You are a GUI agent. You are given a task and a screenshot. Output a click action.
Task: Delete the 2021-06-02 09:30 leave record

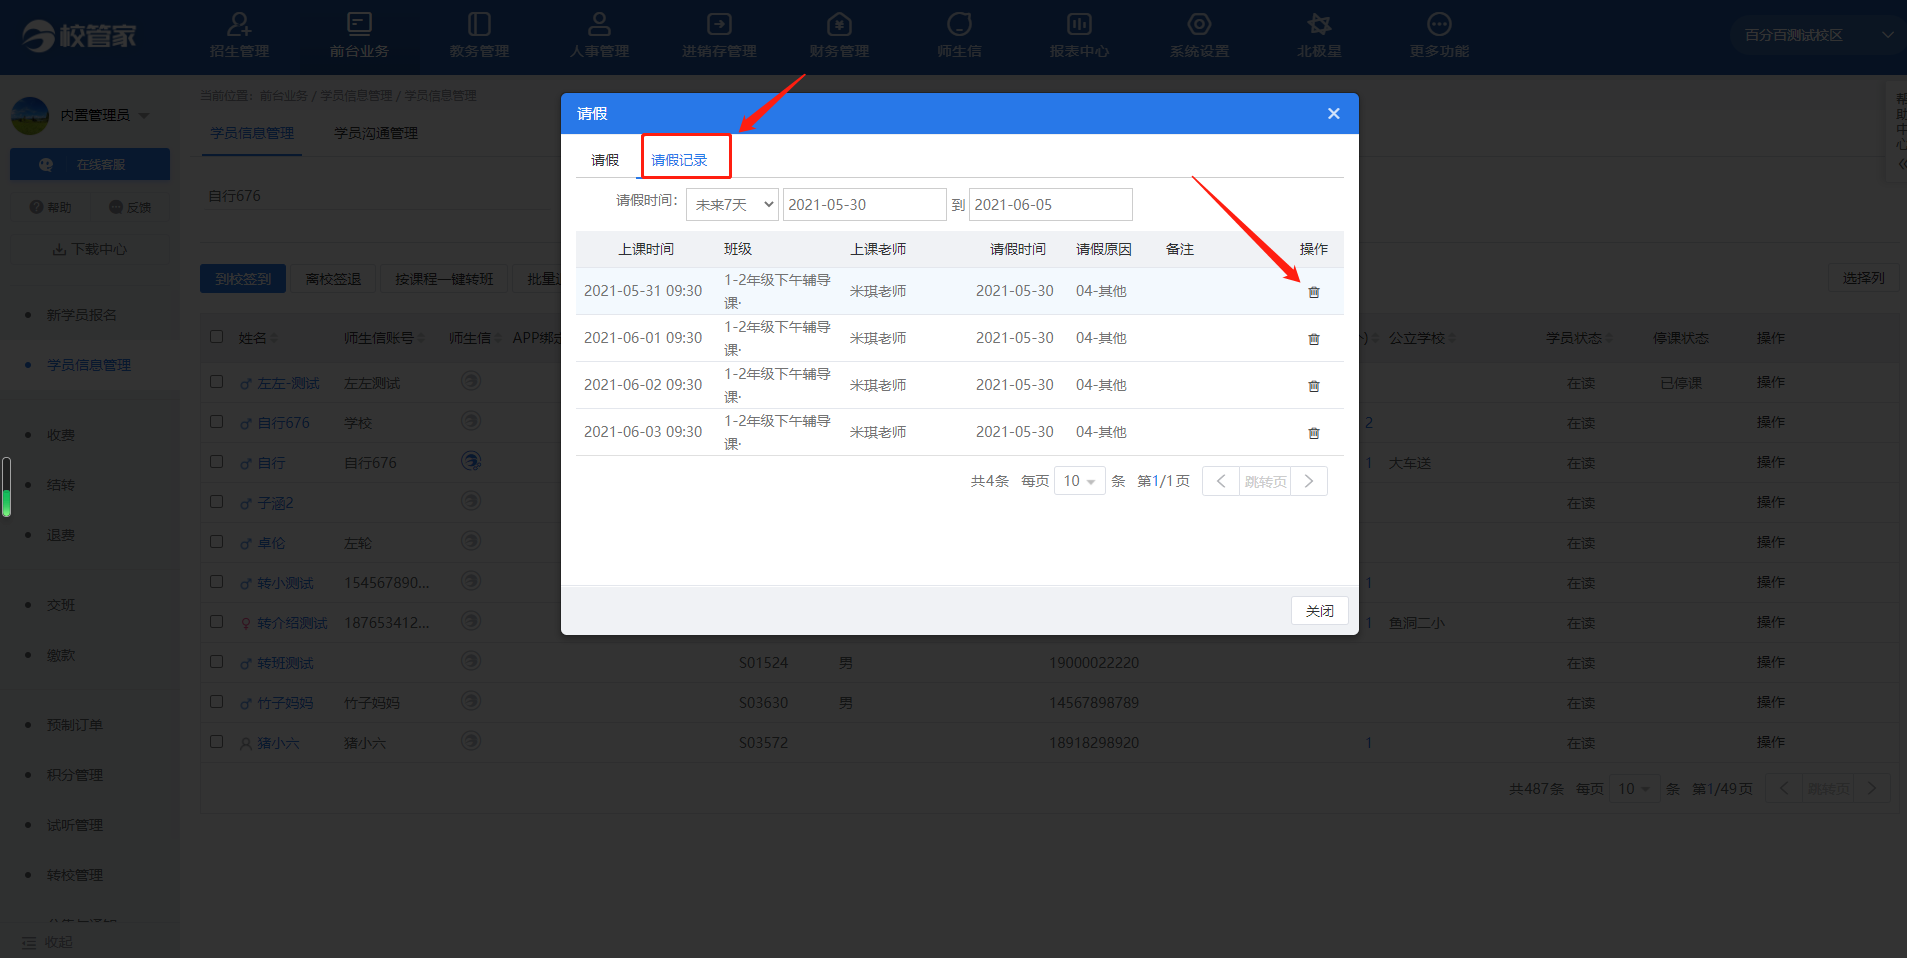click(x=1314, y=386)
